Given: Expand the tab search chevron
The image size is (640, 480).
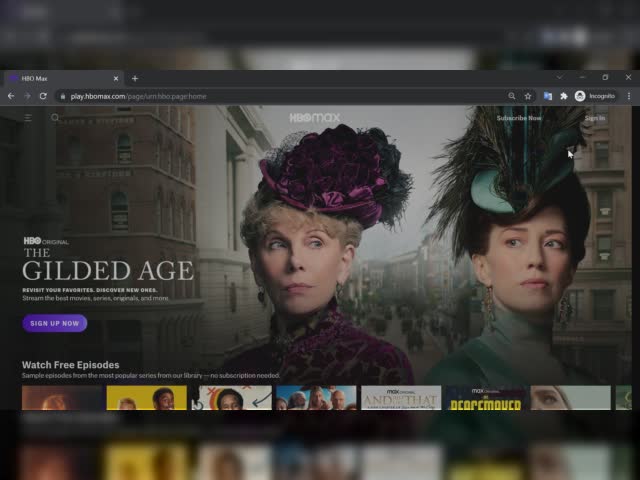Looking at the screenshot, I should tap(560, 77).
